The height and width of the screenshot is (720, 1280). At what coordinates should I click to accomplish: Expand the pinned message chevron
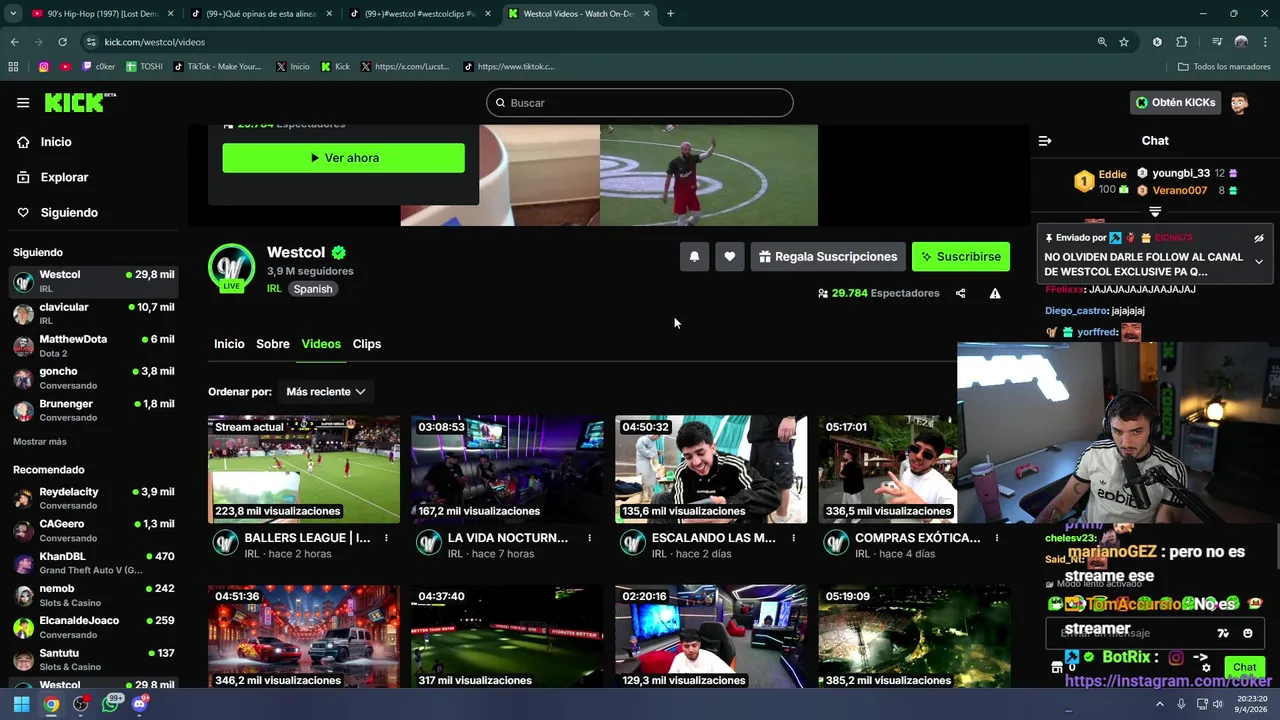1259,262
